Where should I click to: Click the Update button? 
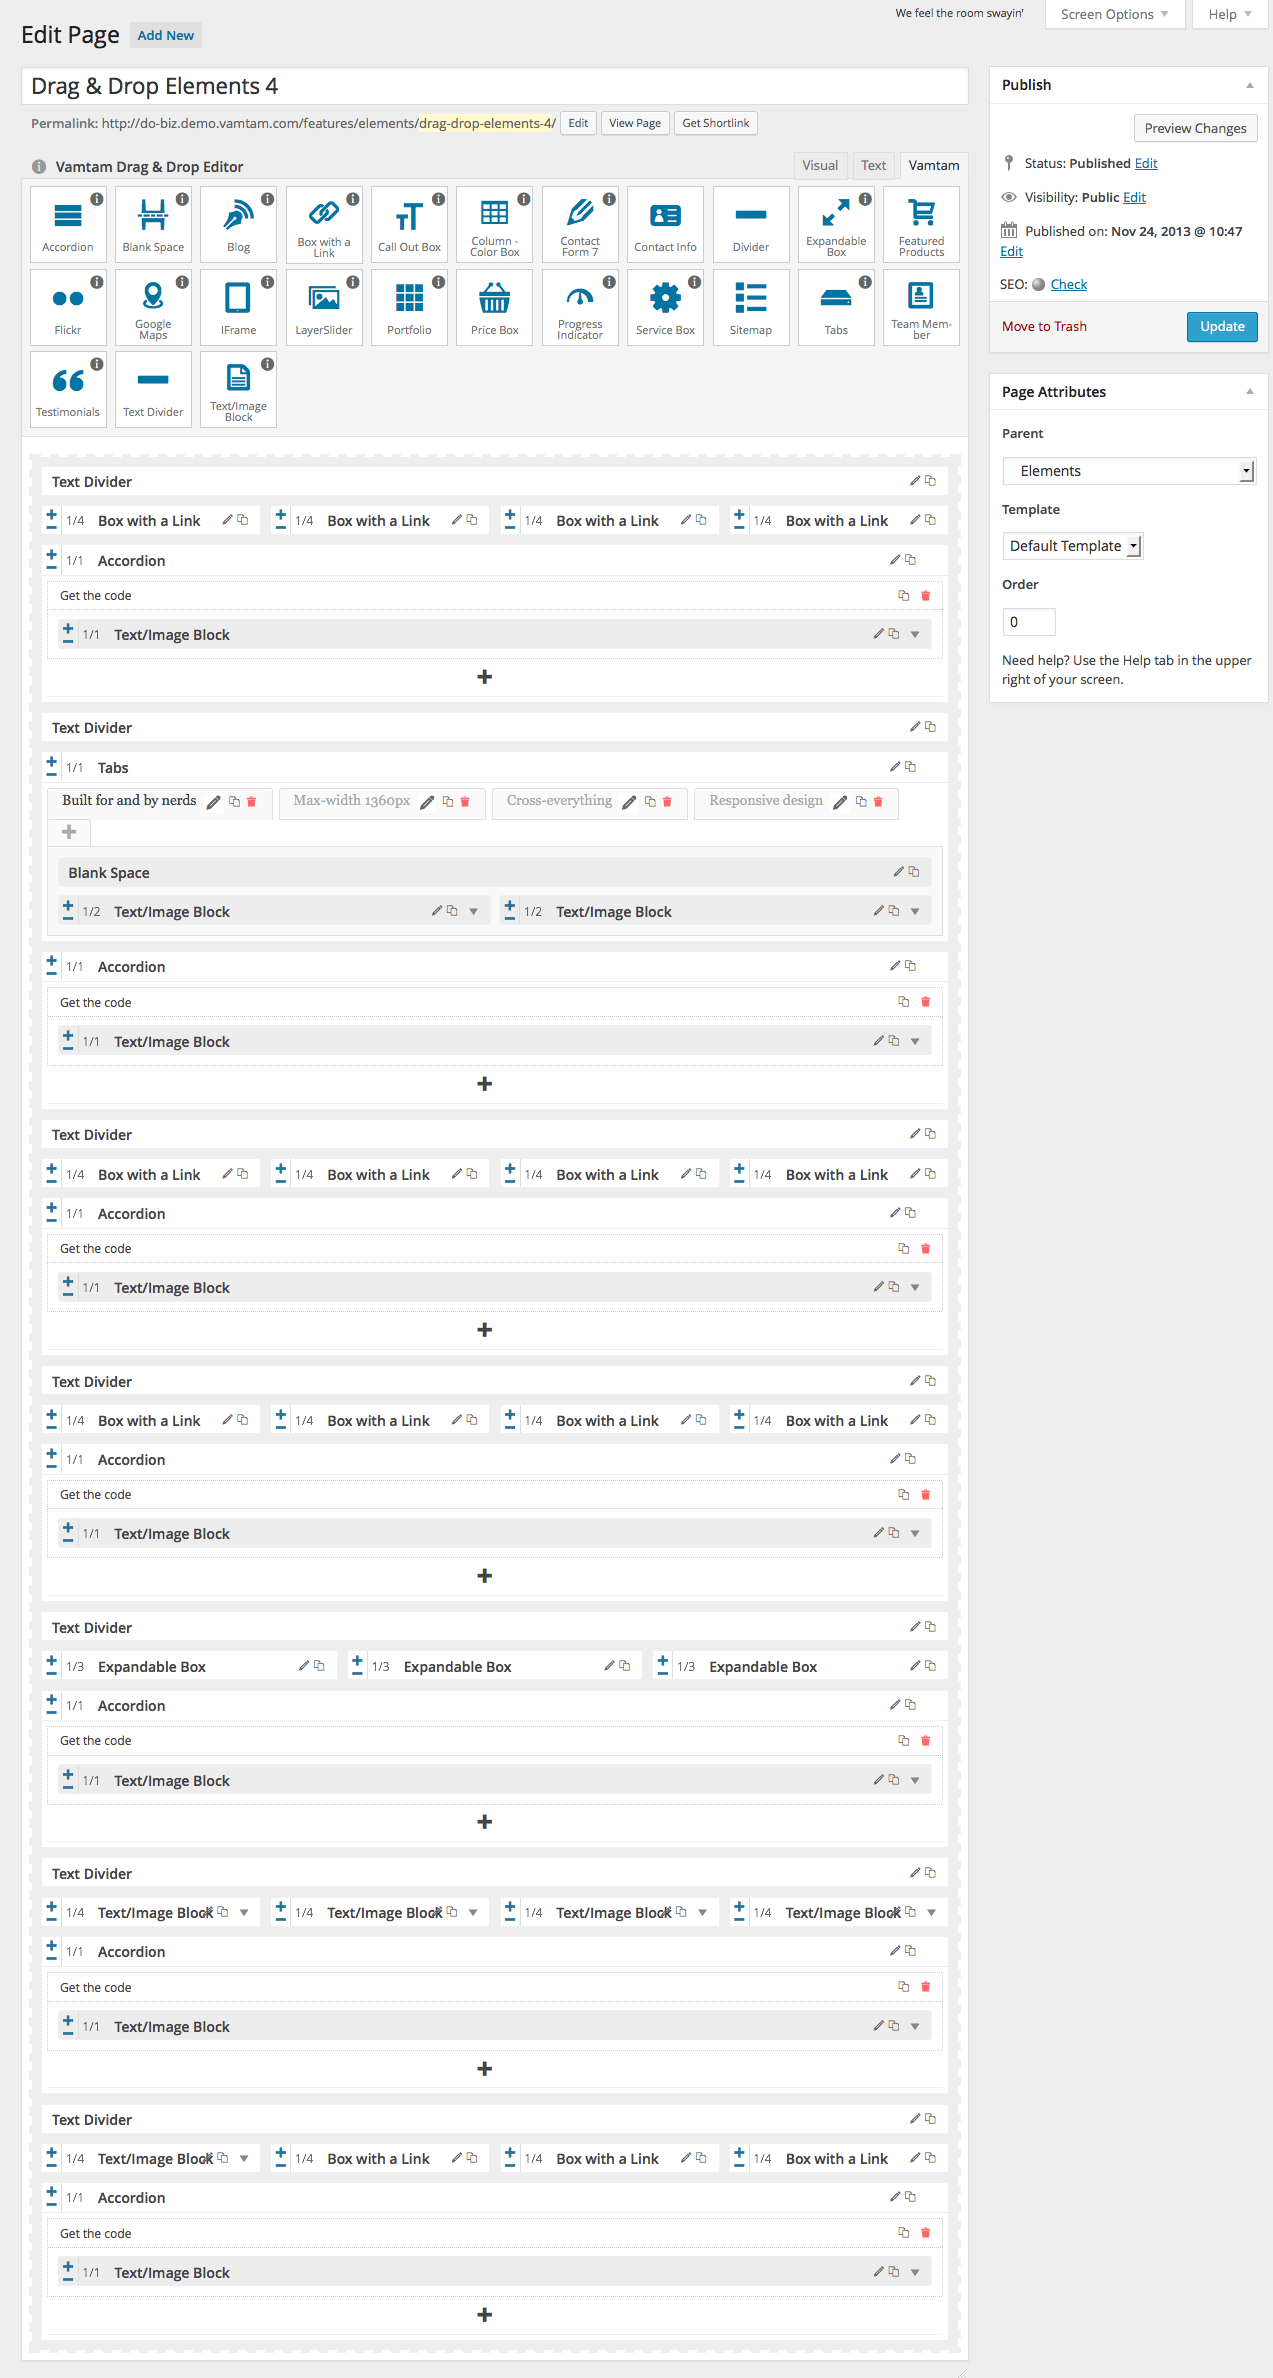pyautogui.click(x=1221, y=327)
